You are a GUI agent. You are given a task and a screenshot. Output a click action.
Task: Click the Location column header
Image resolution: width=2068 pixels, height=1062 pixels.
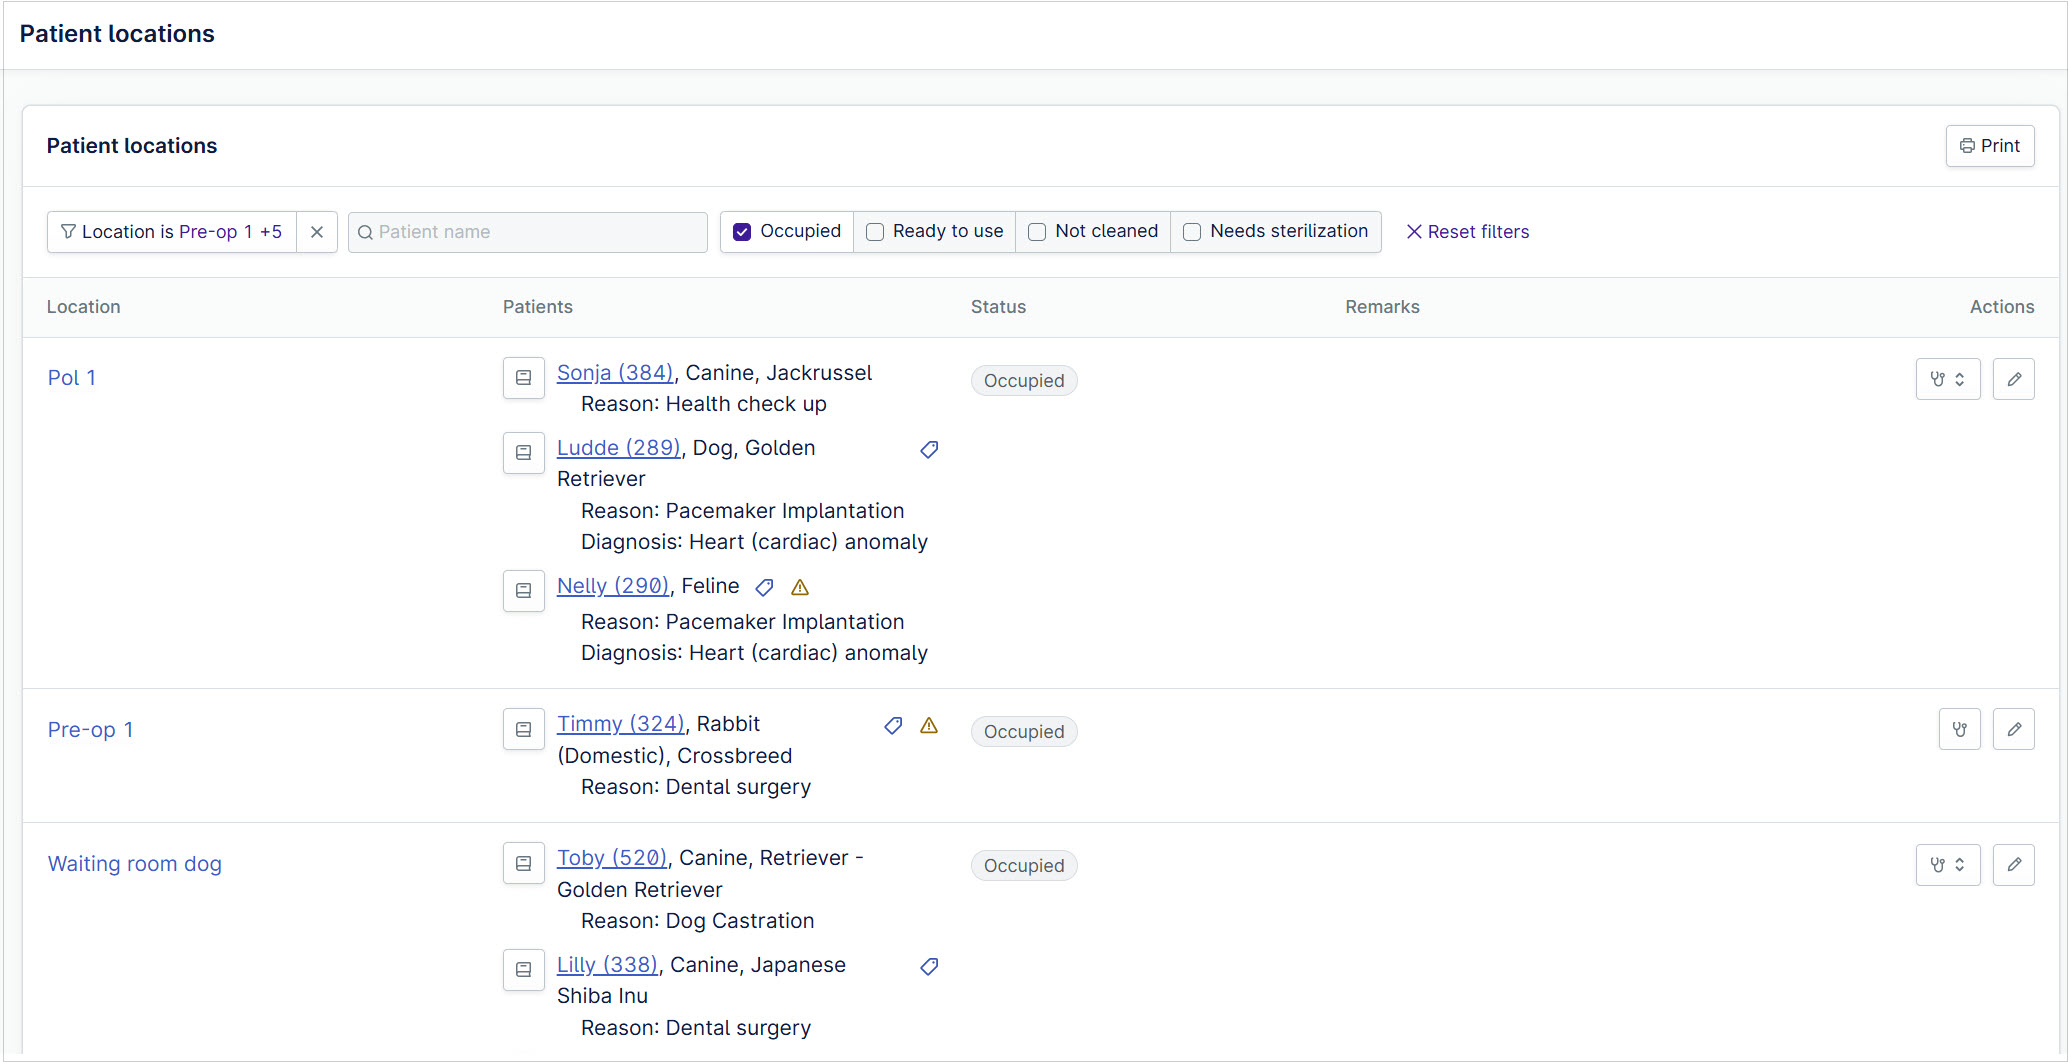83,307
